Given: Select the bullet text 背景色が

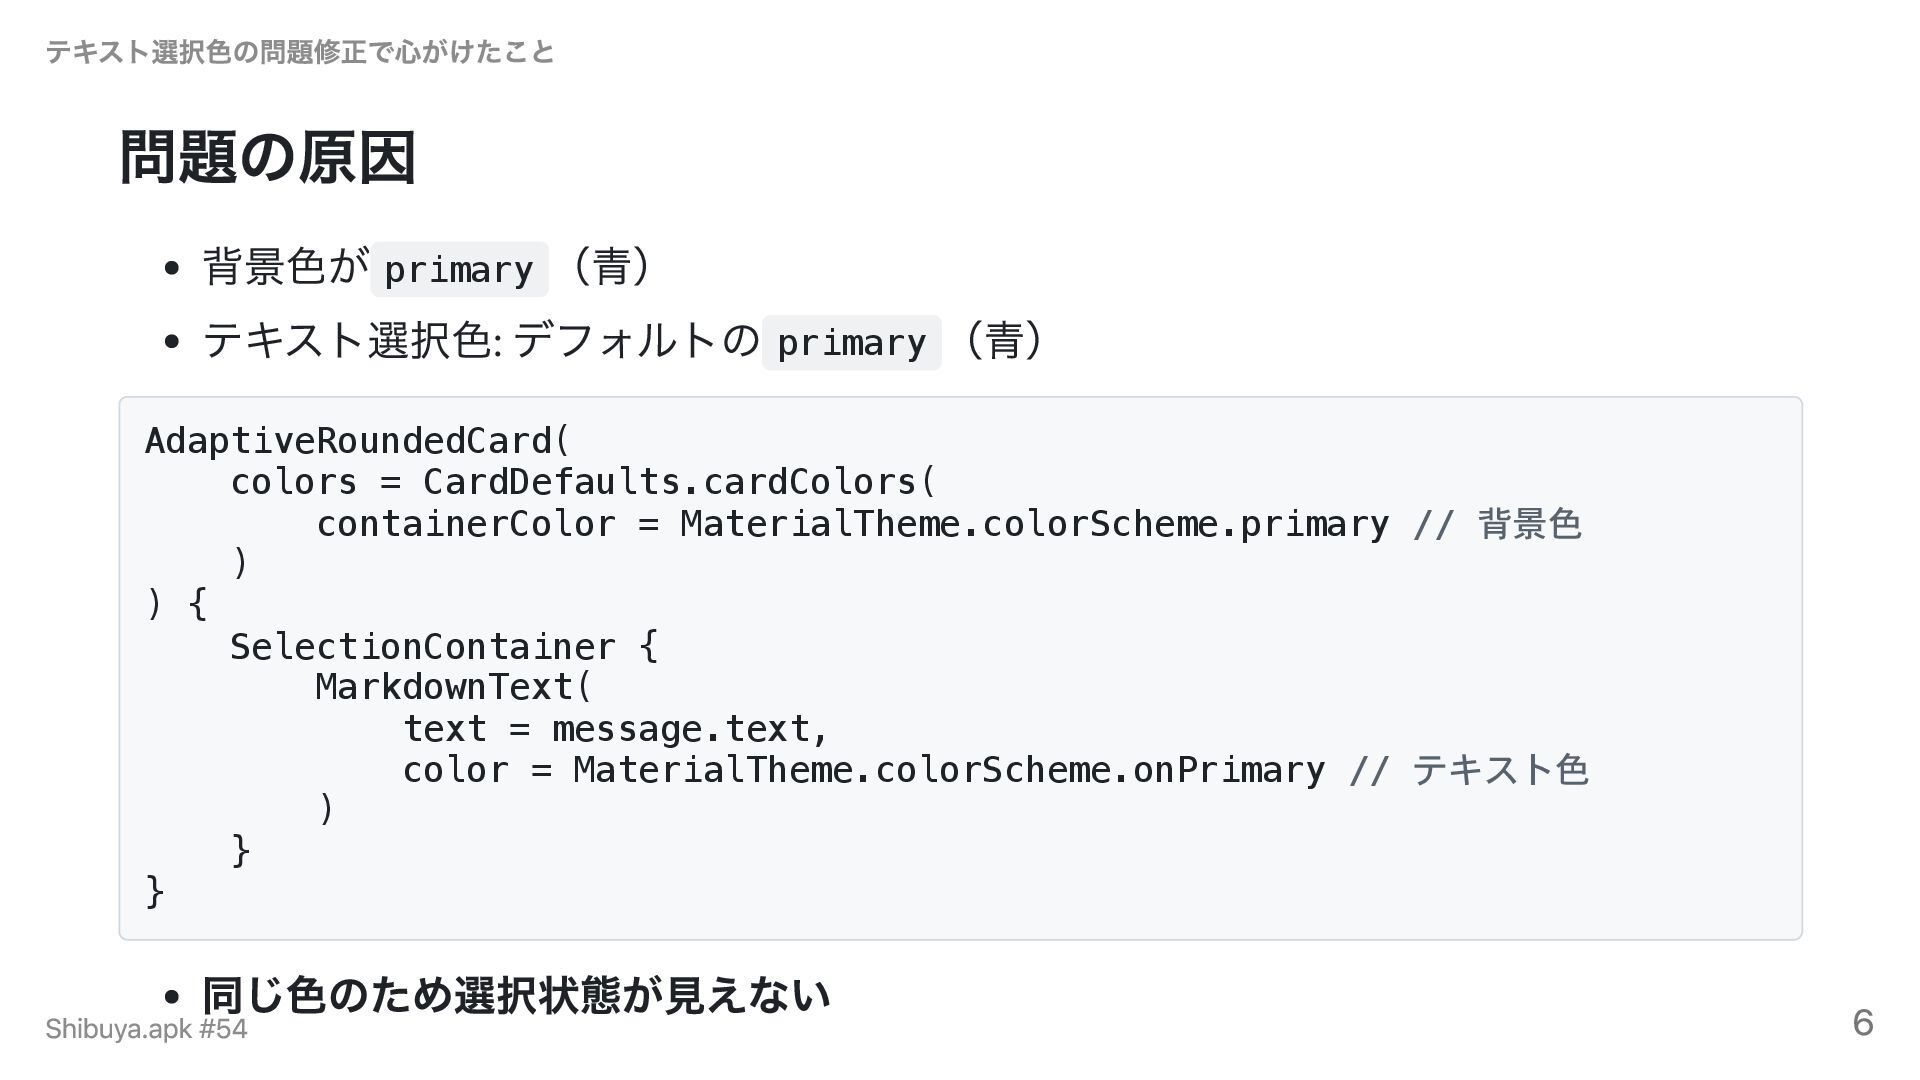Looking at the screenshot, I should (x=285, y=267).
